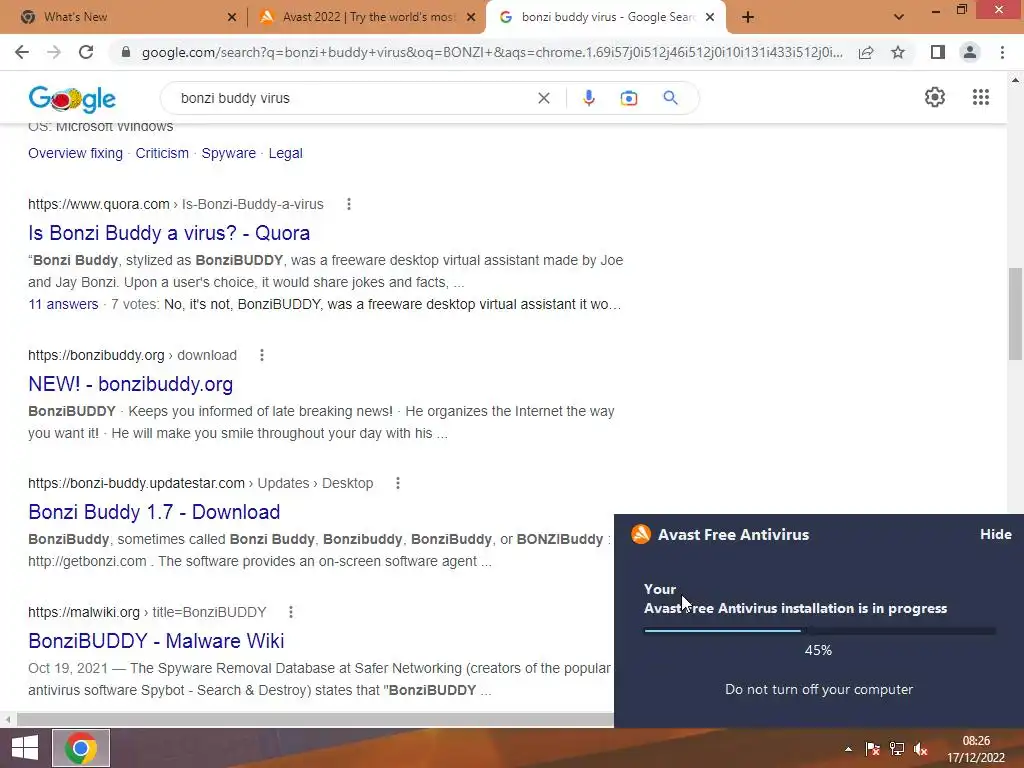Open options for bonzibuddy.org result
Screen dimensions: 1024x768
[x=262, y=355]
